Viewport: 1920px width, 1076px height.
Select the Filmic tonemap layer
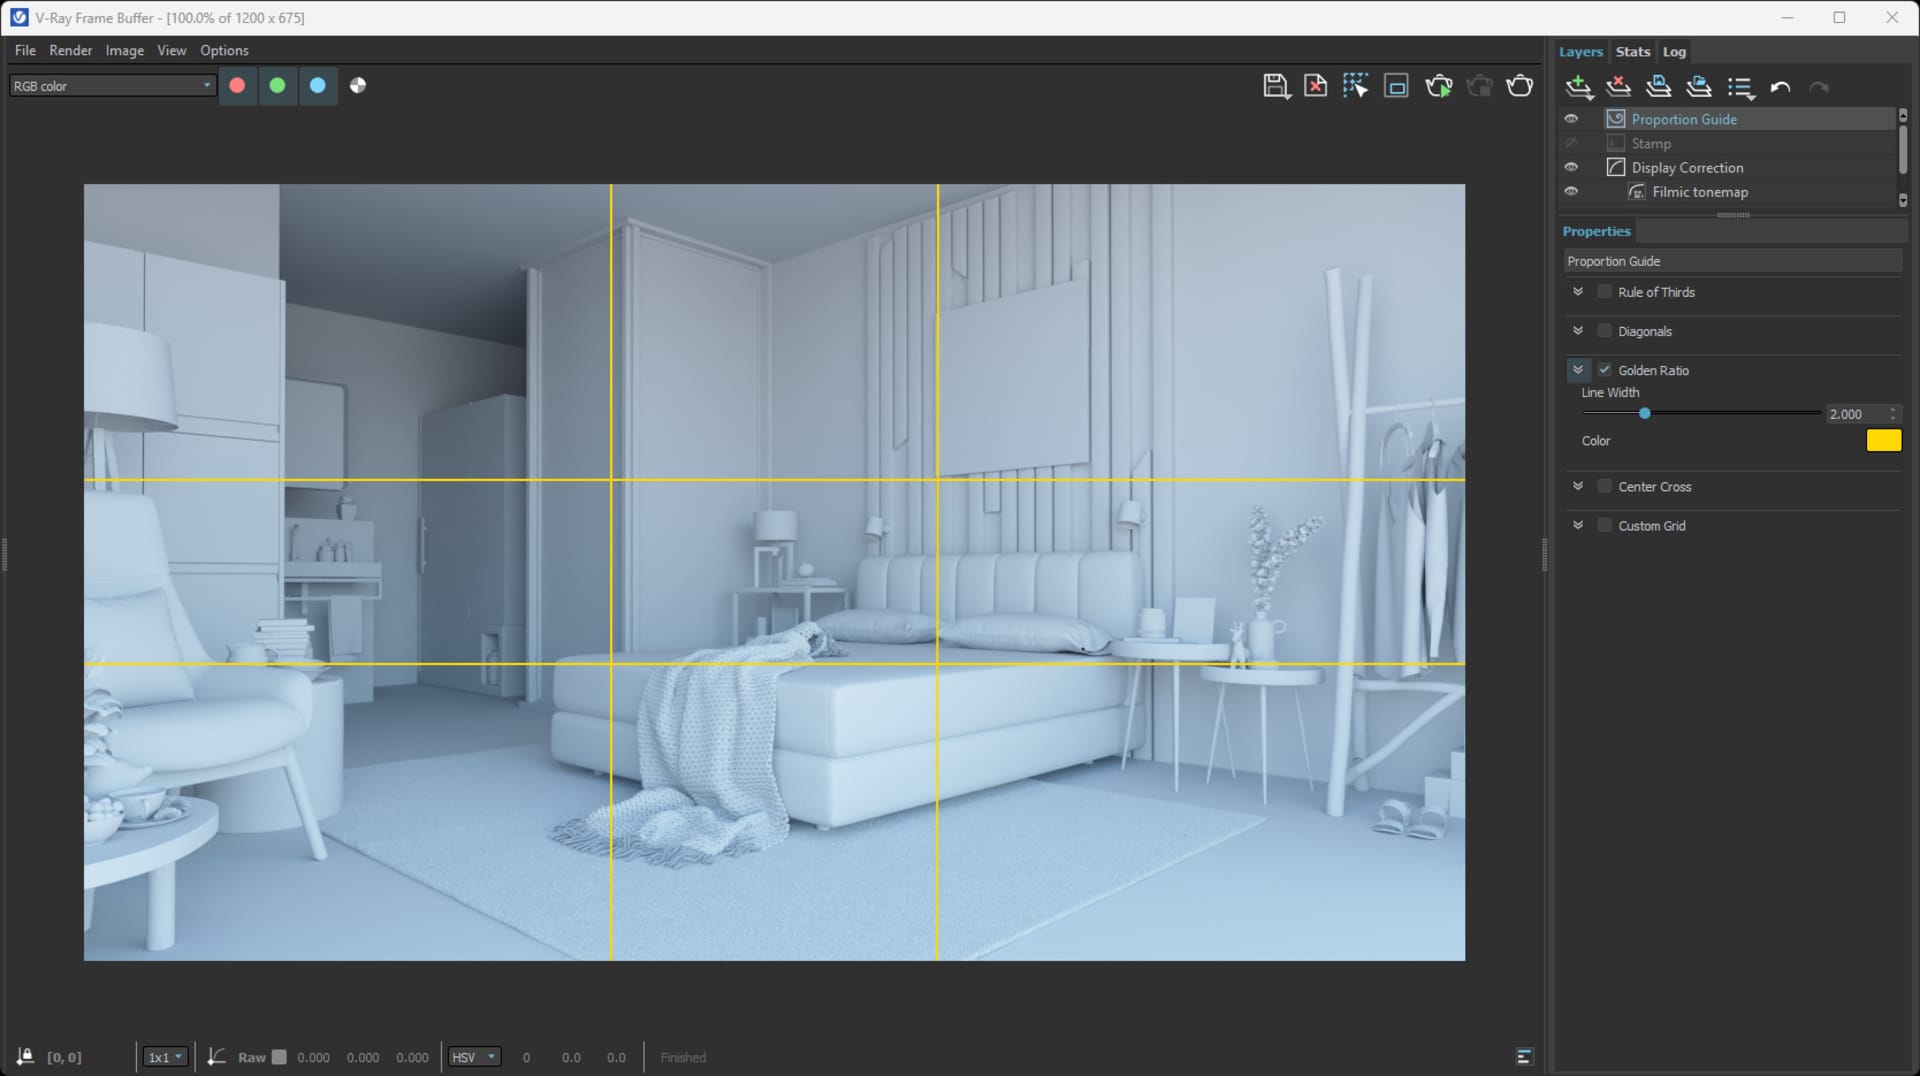tap(1748, 191)
